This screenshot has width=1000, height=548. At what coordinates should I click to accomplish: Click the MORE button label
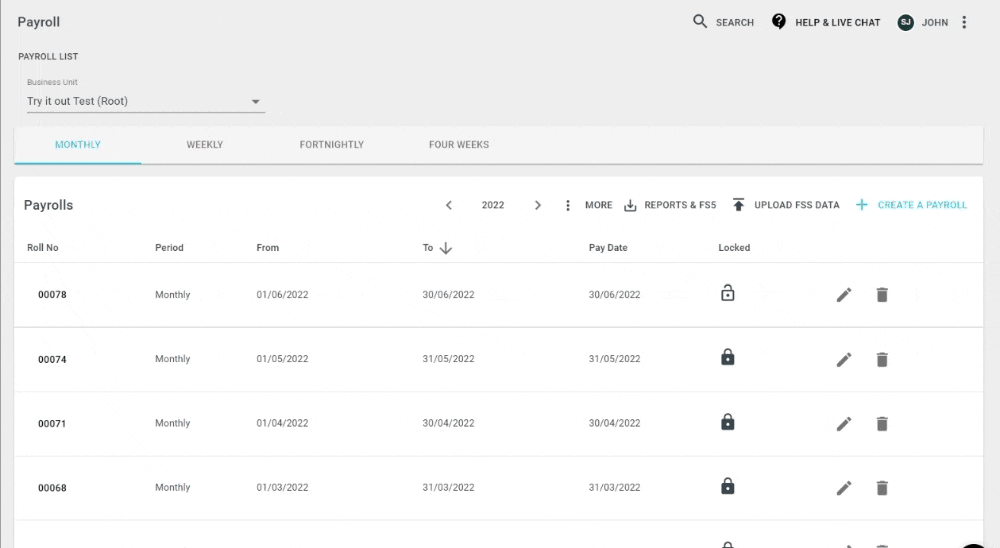tap(598, 205)
